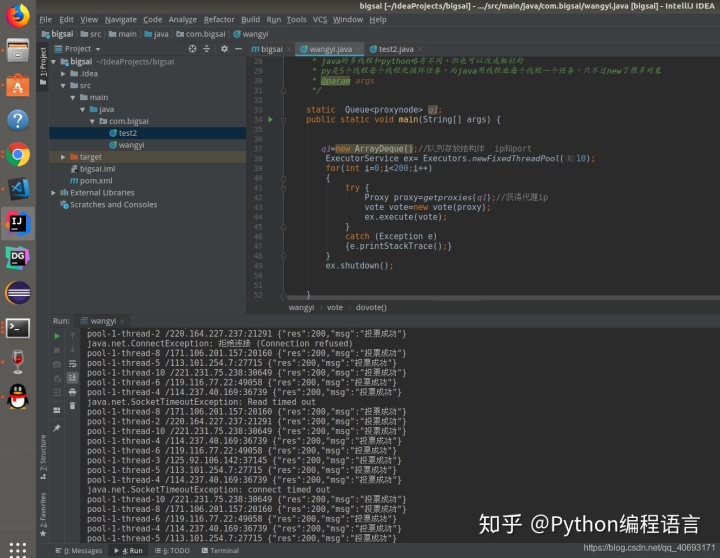Toggle scroll to end in Run console
720x558 pixels.
click(72, 378)
